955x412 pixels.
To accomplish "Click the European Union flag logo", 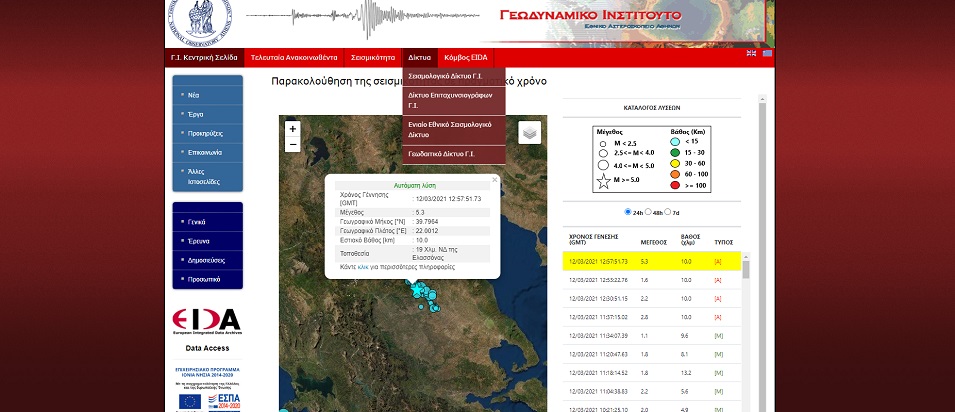I will 190,401.
